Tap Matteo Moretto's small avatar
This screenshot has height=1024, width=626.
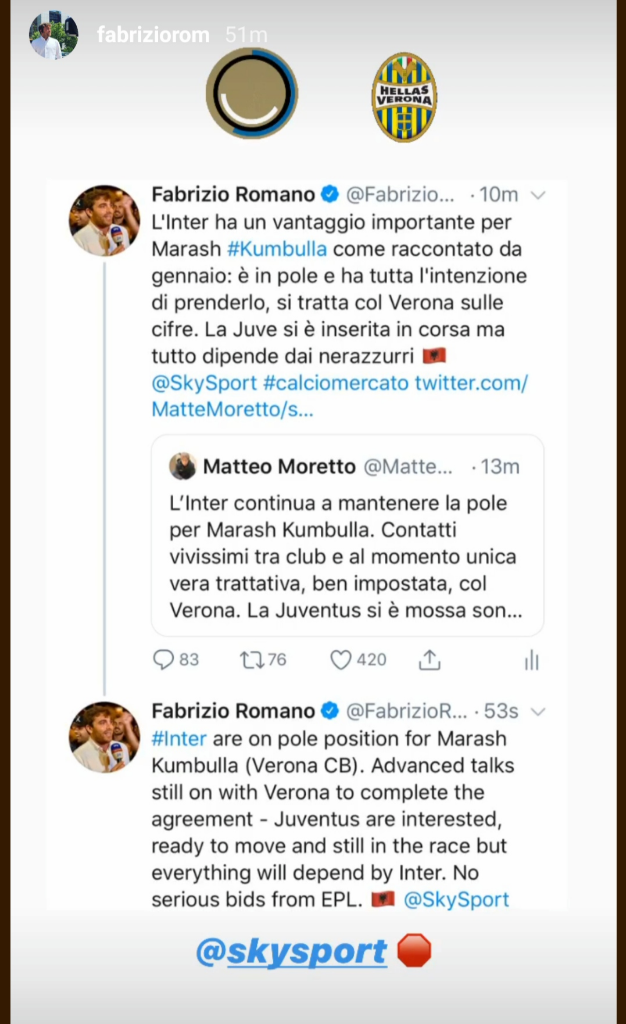[182, 466]
